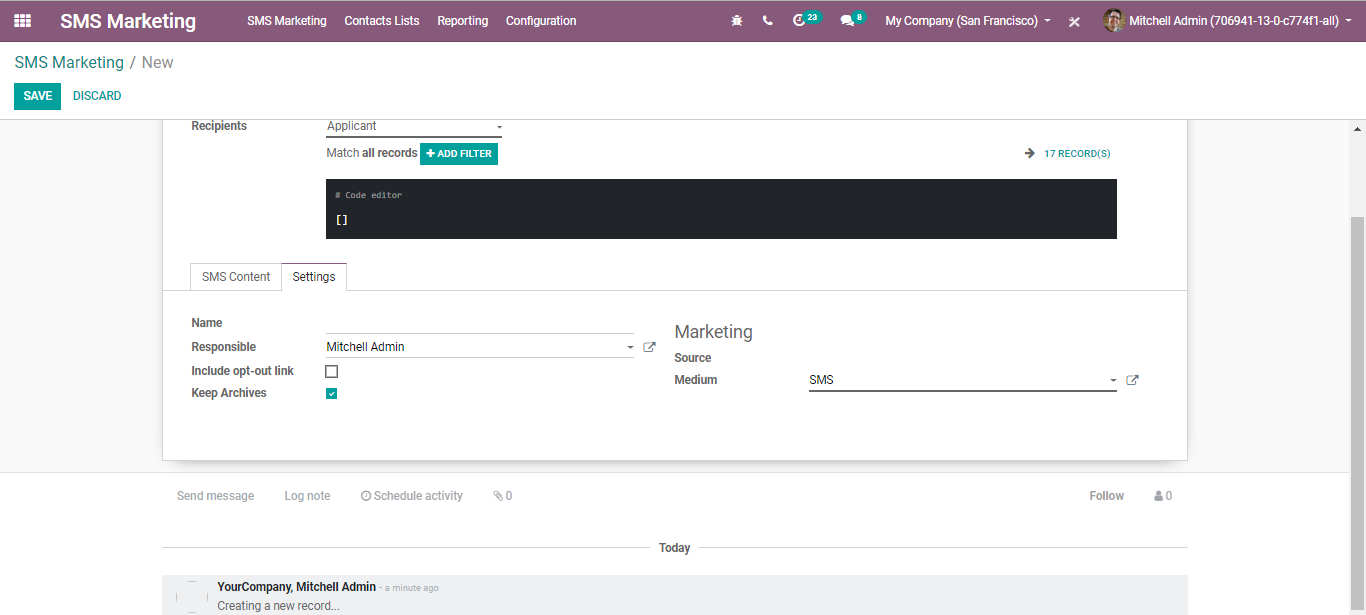Screen dimensions: 1366x615
Task: Enable the Include opt-out link checkbox
Action: tap(331, 371)
